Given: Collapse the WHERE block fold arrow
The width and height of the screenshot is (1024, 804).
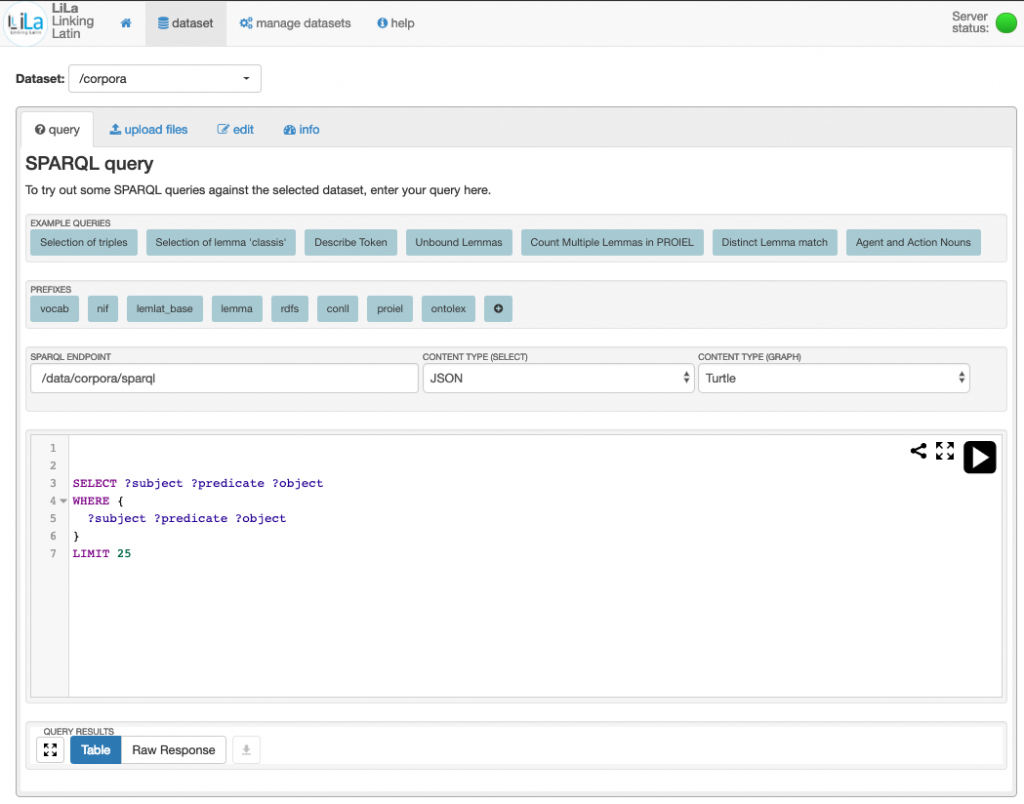Looking at the screenshot, I should coord(63,501).
